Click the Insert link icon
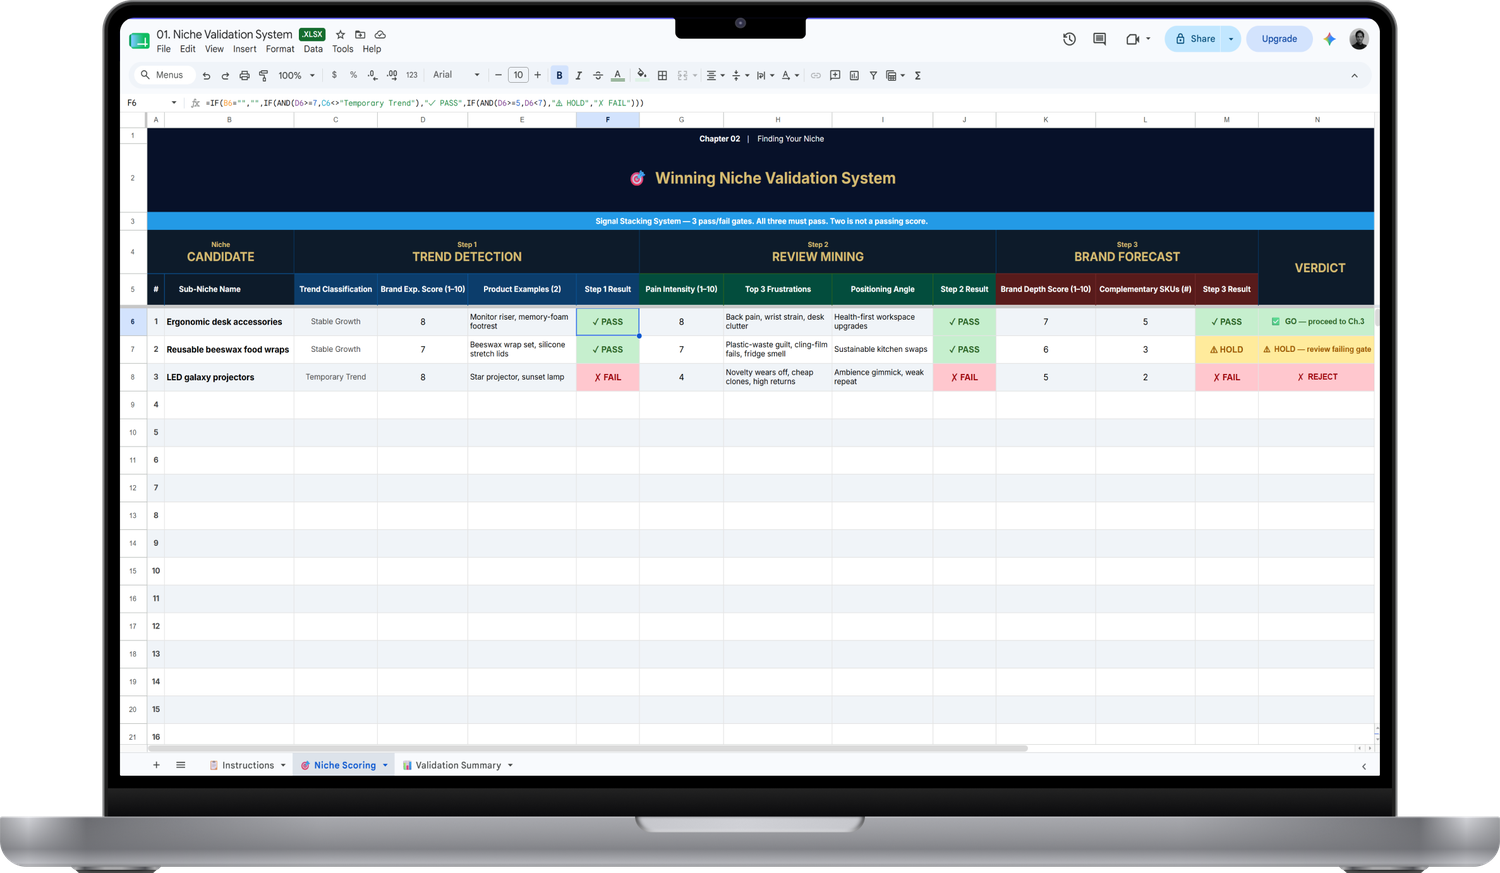Screen dimensions: 1500x873 pyautogui.click(x=816, y=75)
